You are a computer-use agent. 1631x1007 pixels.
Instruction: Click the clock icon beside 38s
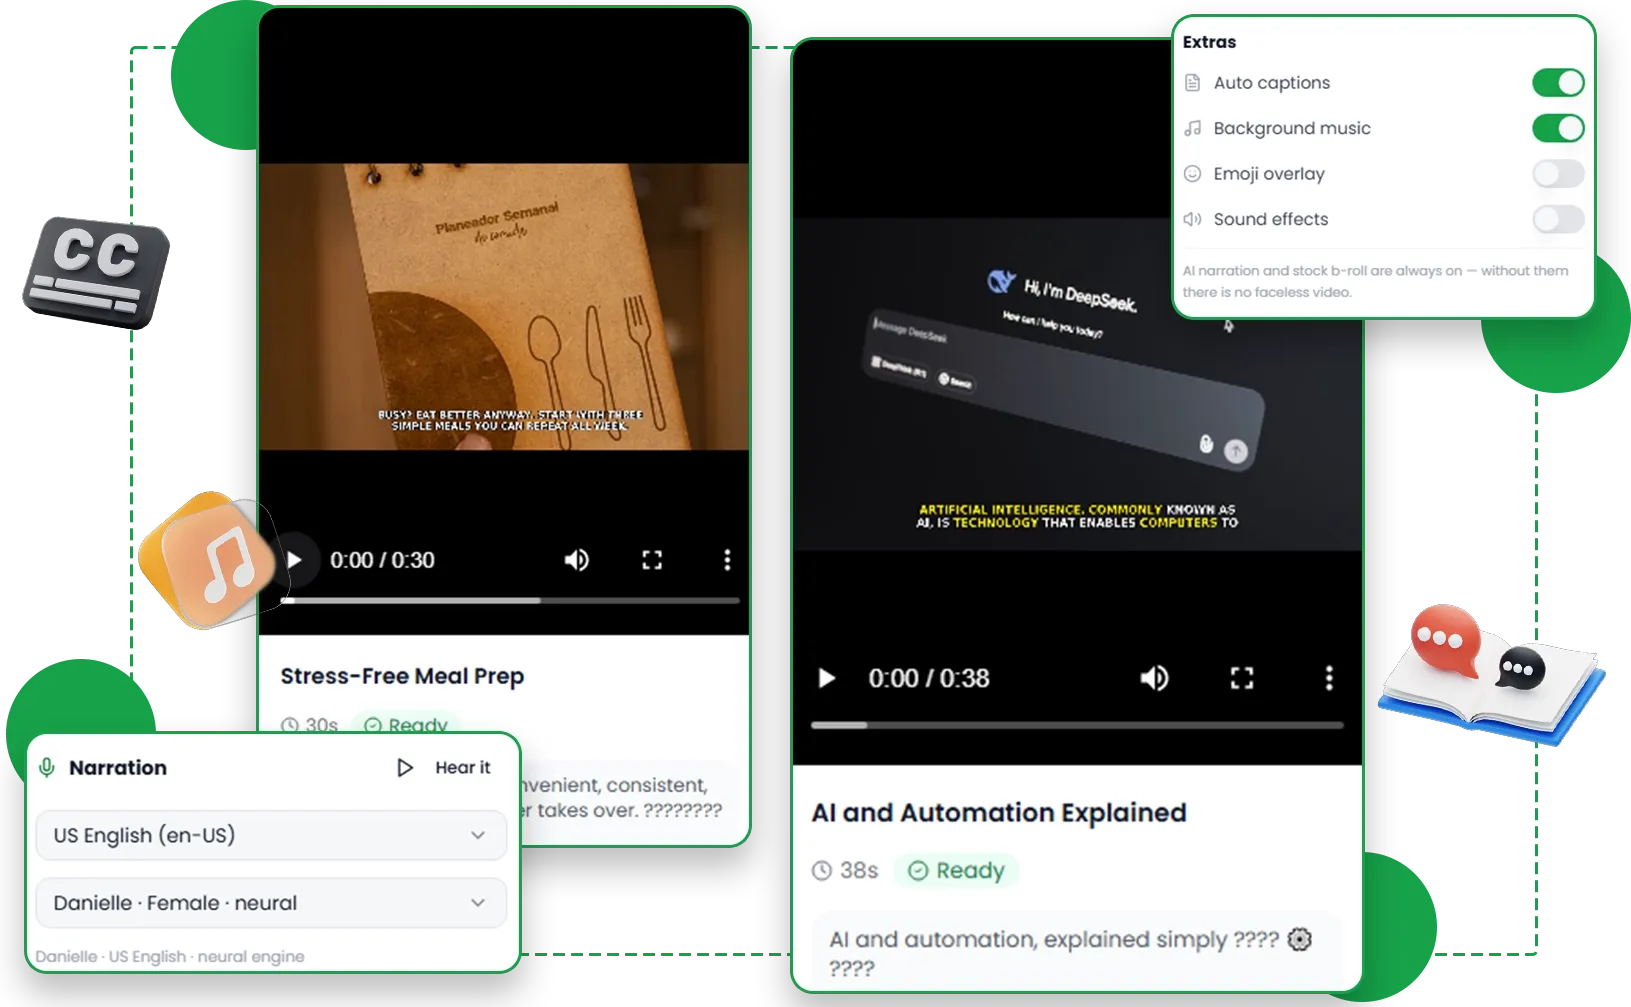coord(822,871)
